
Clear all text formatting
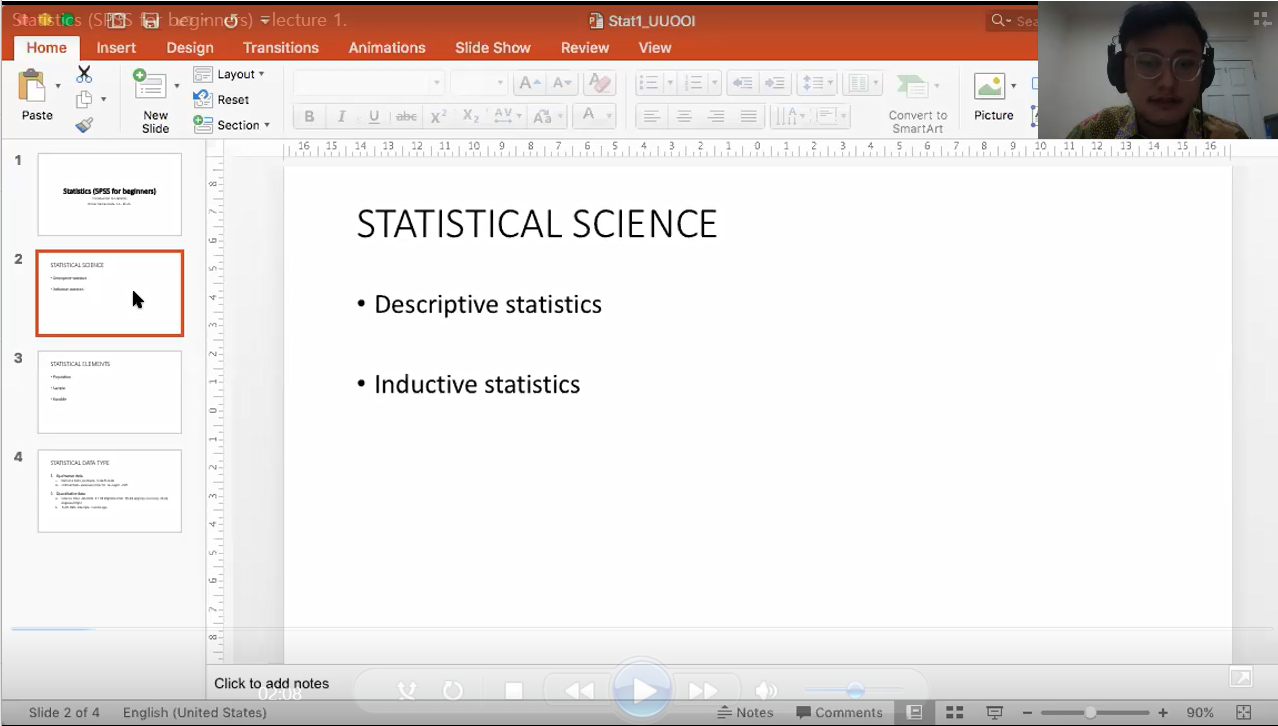click(599, 83)
